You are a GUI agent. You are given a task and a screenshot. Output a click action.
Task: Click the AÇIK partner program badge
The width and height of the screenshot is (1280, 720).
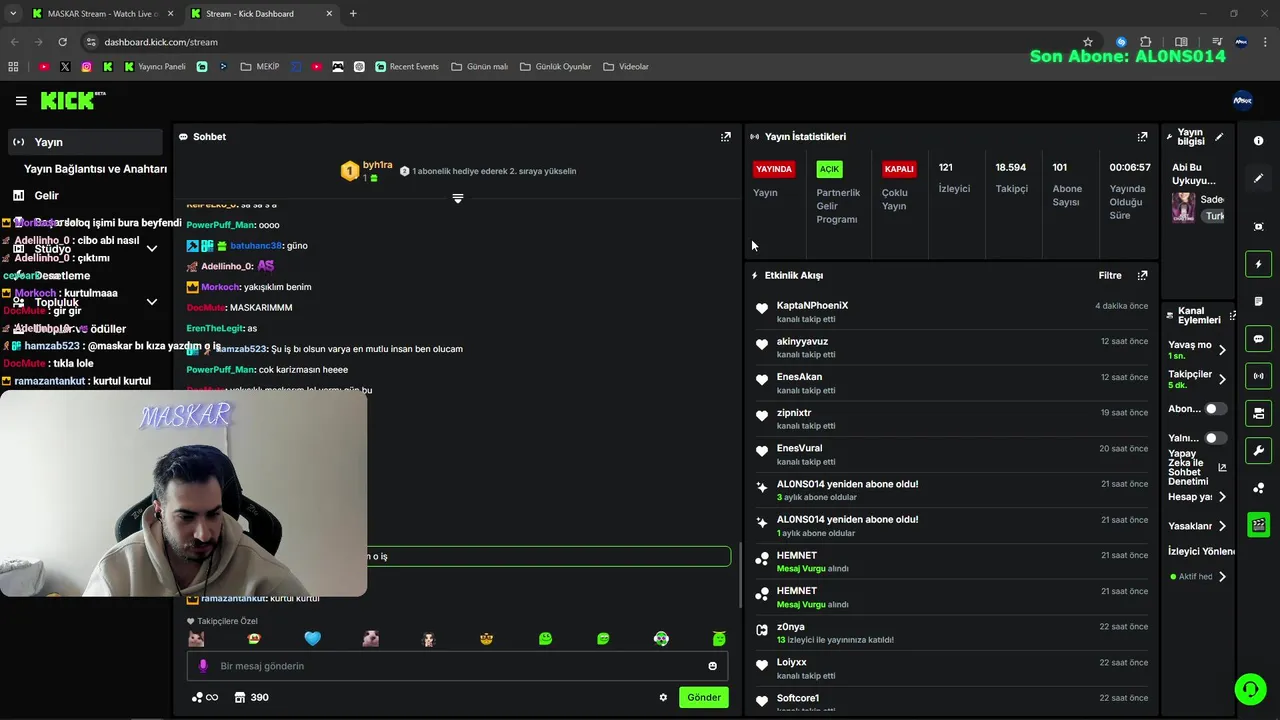(x=830, y=169)
